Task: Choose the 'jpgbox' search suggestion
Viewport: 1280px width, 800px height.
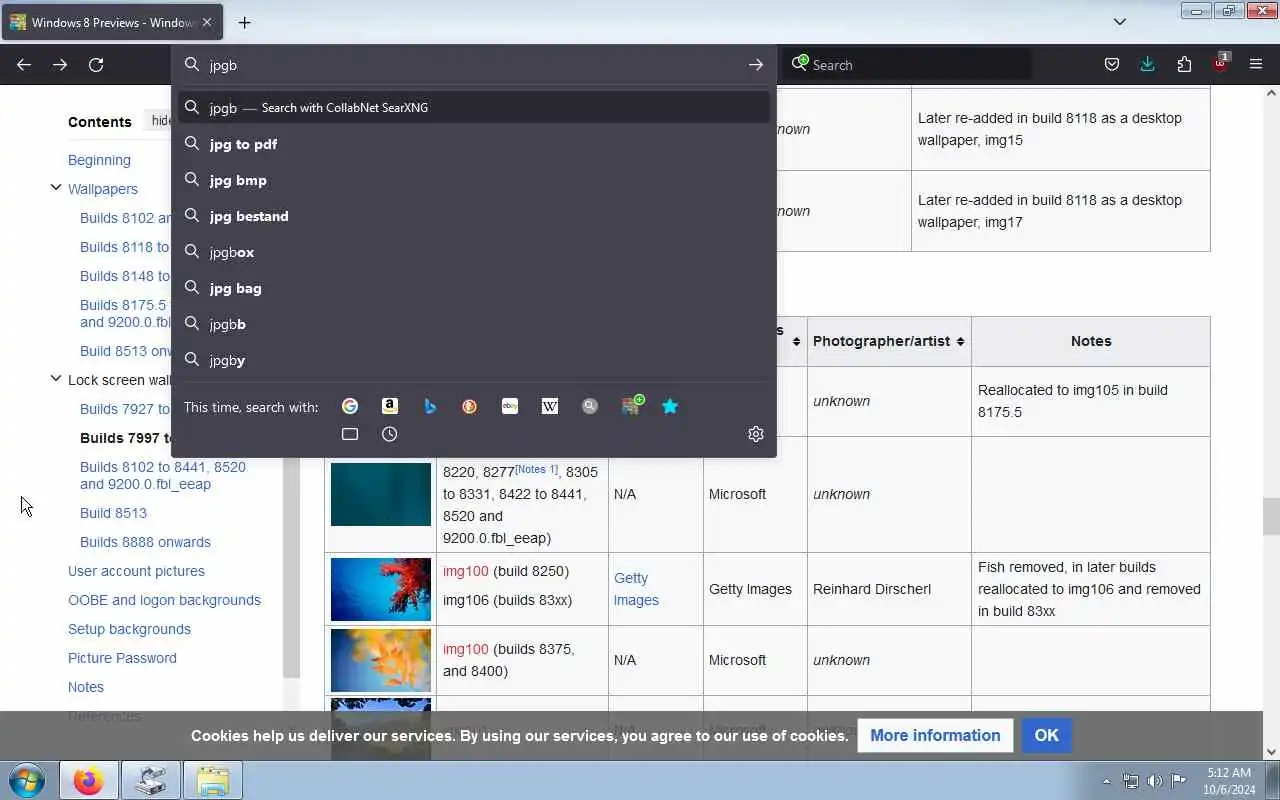Action: pos(474,252)
